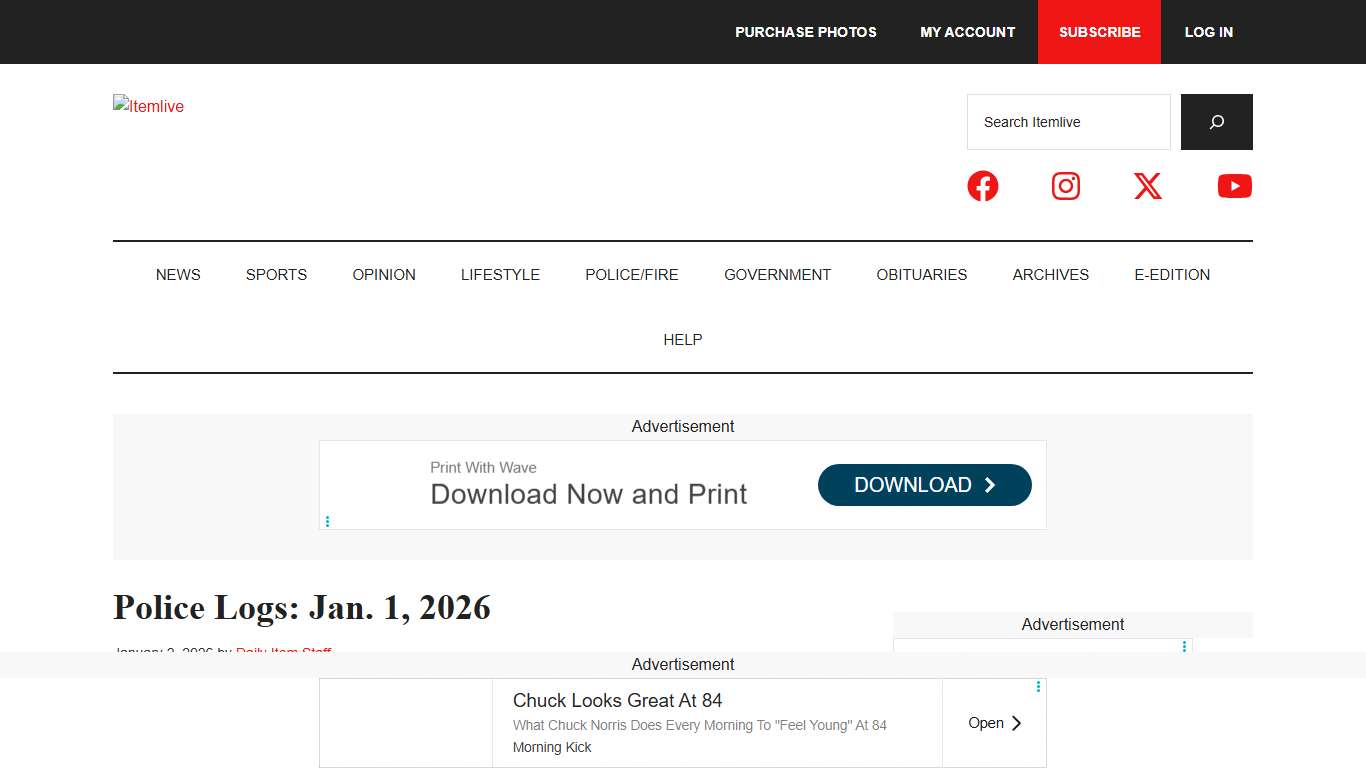Open the Obituaries section
This screenshot has height=768, width=1366.
tap(921, 275)
